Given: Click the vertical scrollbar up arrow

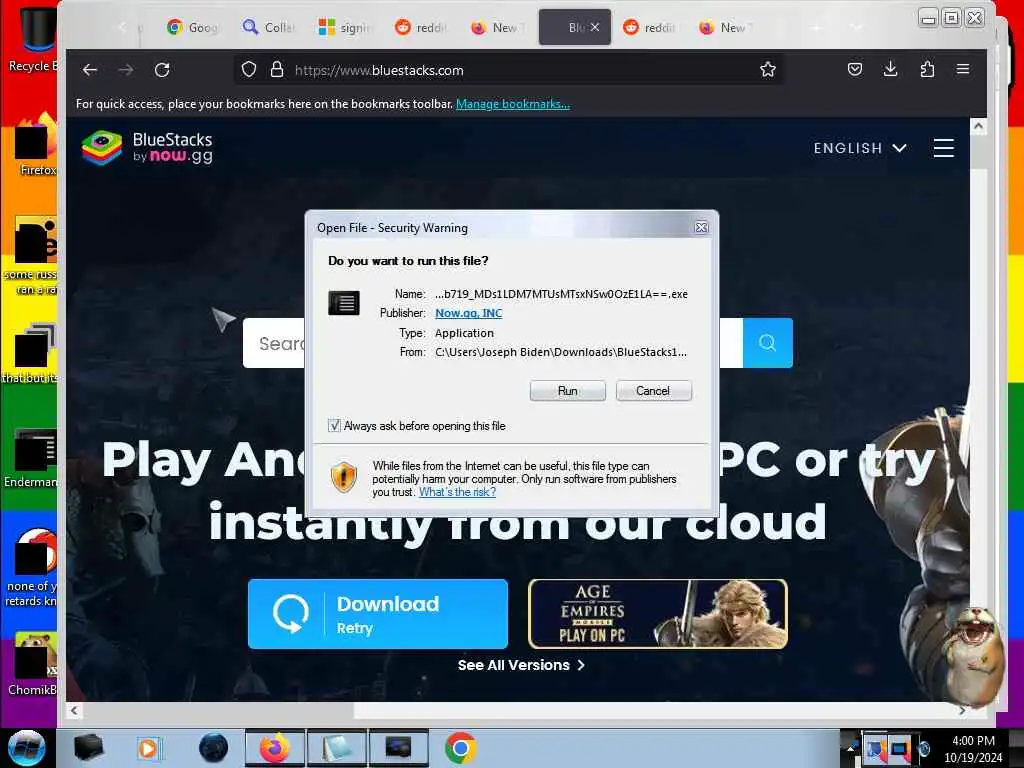Looking at the screenshot, I should pyautogui.click(x=978, y=126).
